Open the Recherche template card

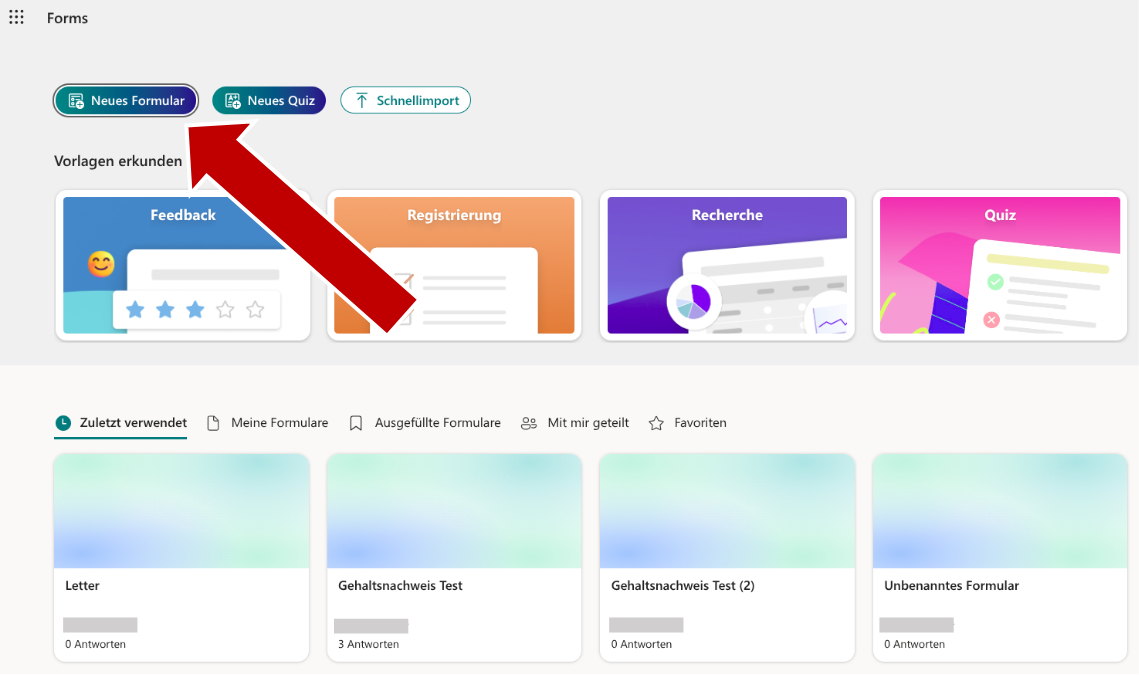727,265
